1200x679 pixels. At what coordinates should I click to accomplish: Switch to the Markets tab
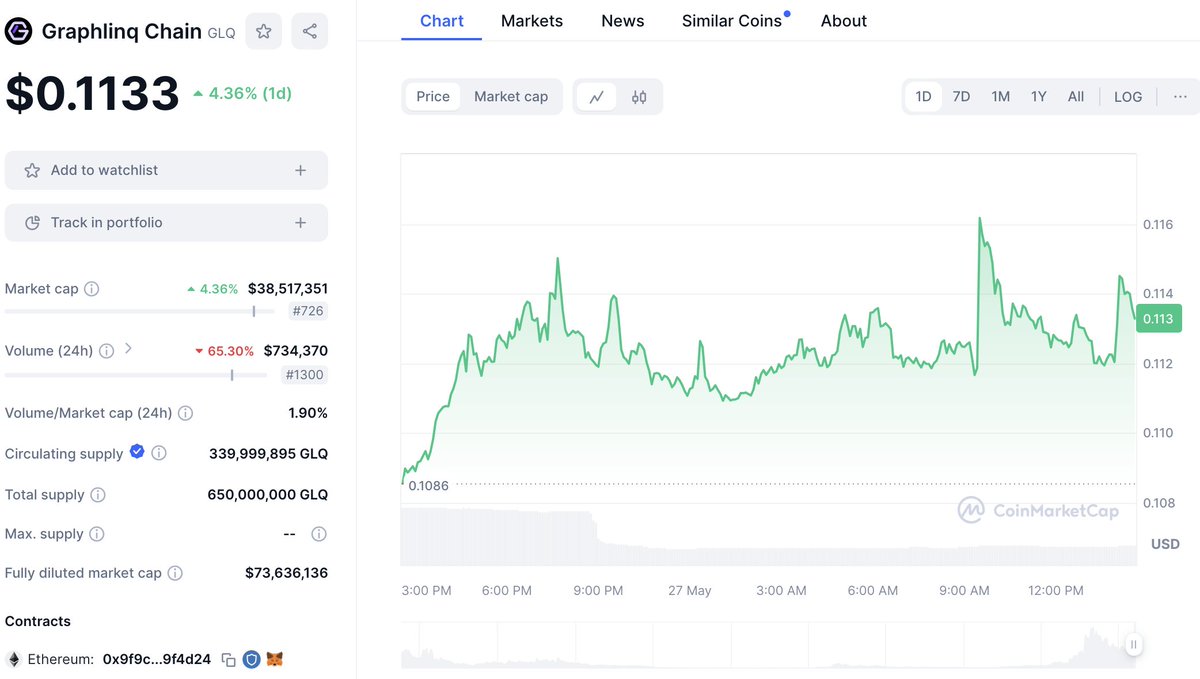[531, 20]
